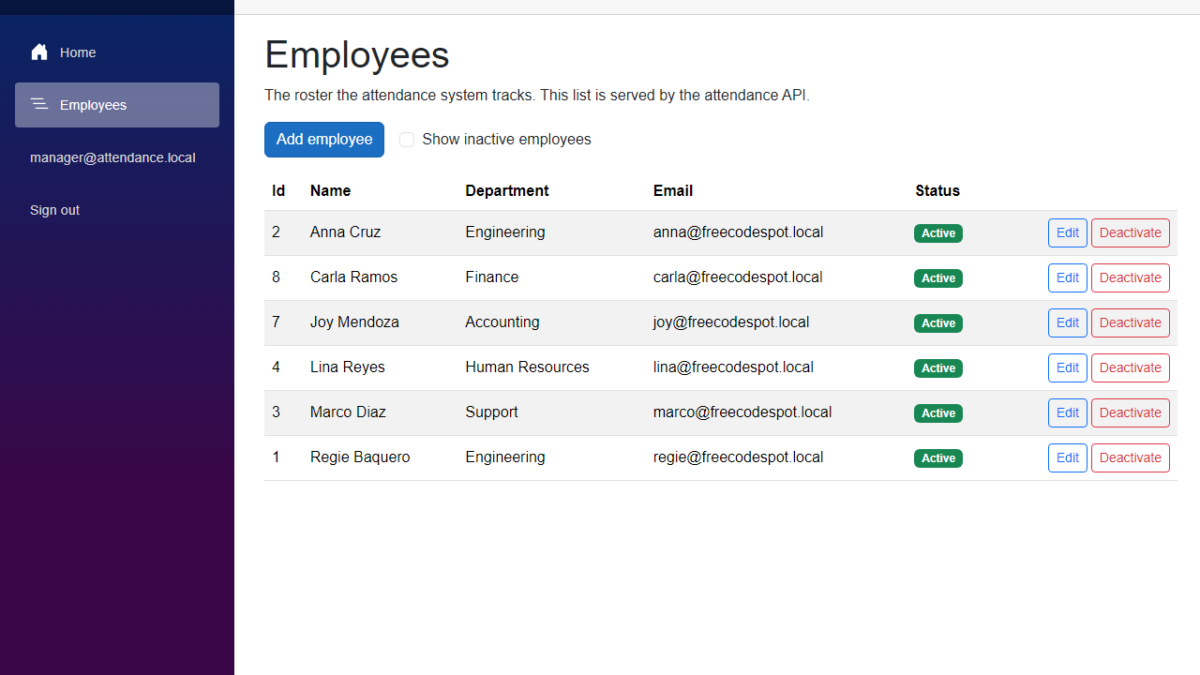Select the name Regie Baquero

pyautogui.click(x=360, y=457)
